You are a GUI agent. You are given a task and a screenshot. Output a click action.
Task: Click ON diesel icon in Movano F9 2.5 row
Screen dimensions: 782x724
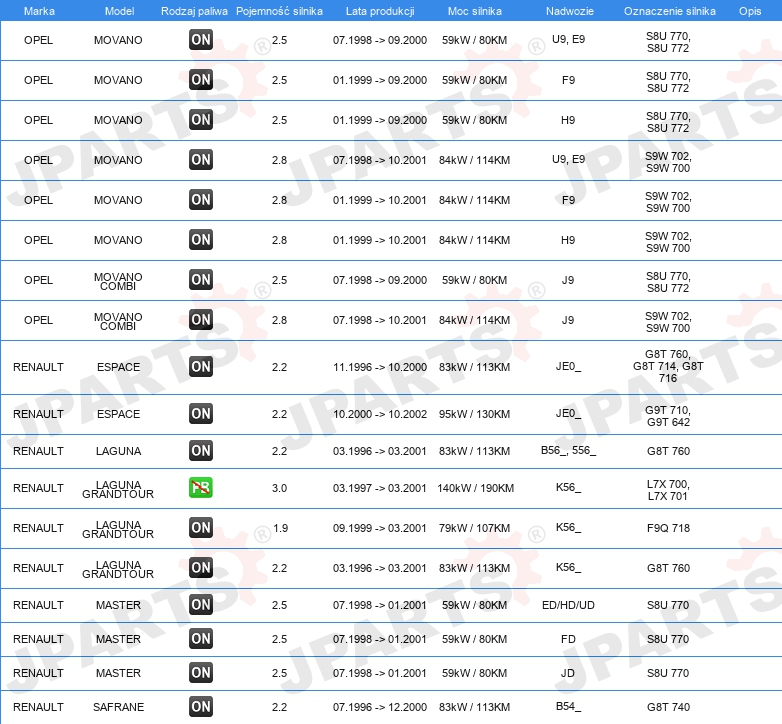(201, 80)
